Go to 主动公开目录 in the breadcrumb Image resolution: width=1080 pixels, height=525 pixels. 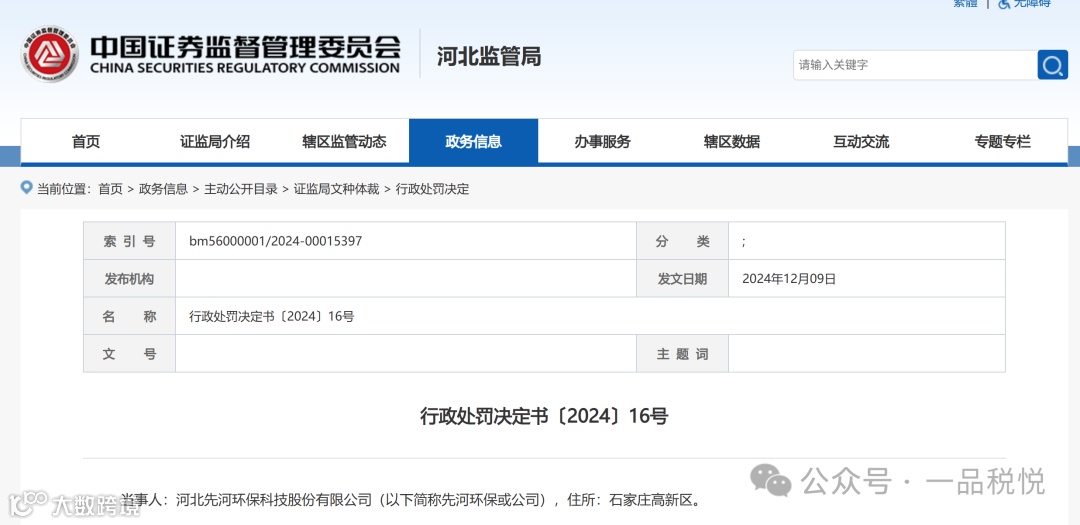(x=240, y=189)
